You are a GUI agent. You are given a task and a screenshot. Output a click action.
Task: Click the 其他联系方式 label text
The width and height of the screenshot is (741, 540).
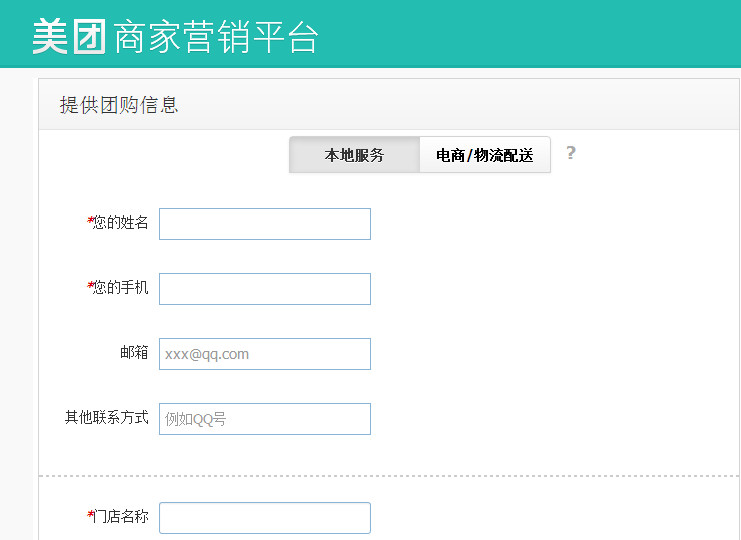pyautogui.click(x=107, y=418)
